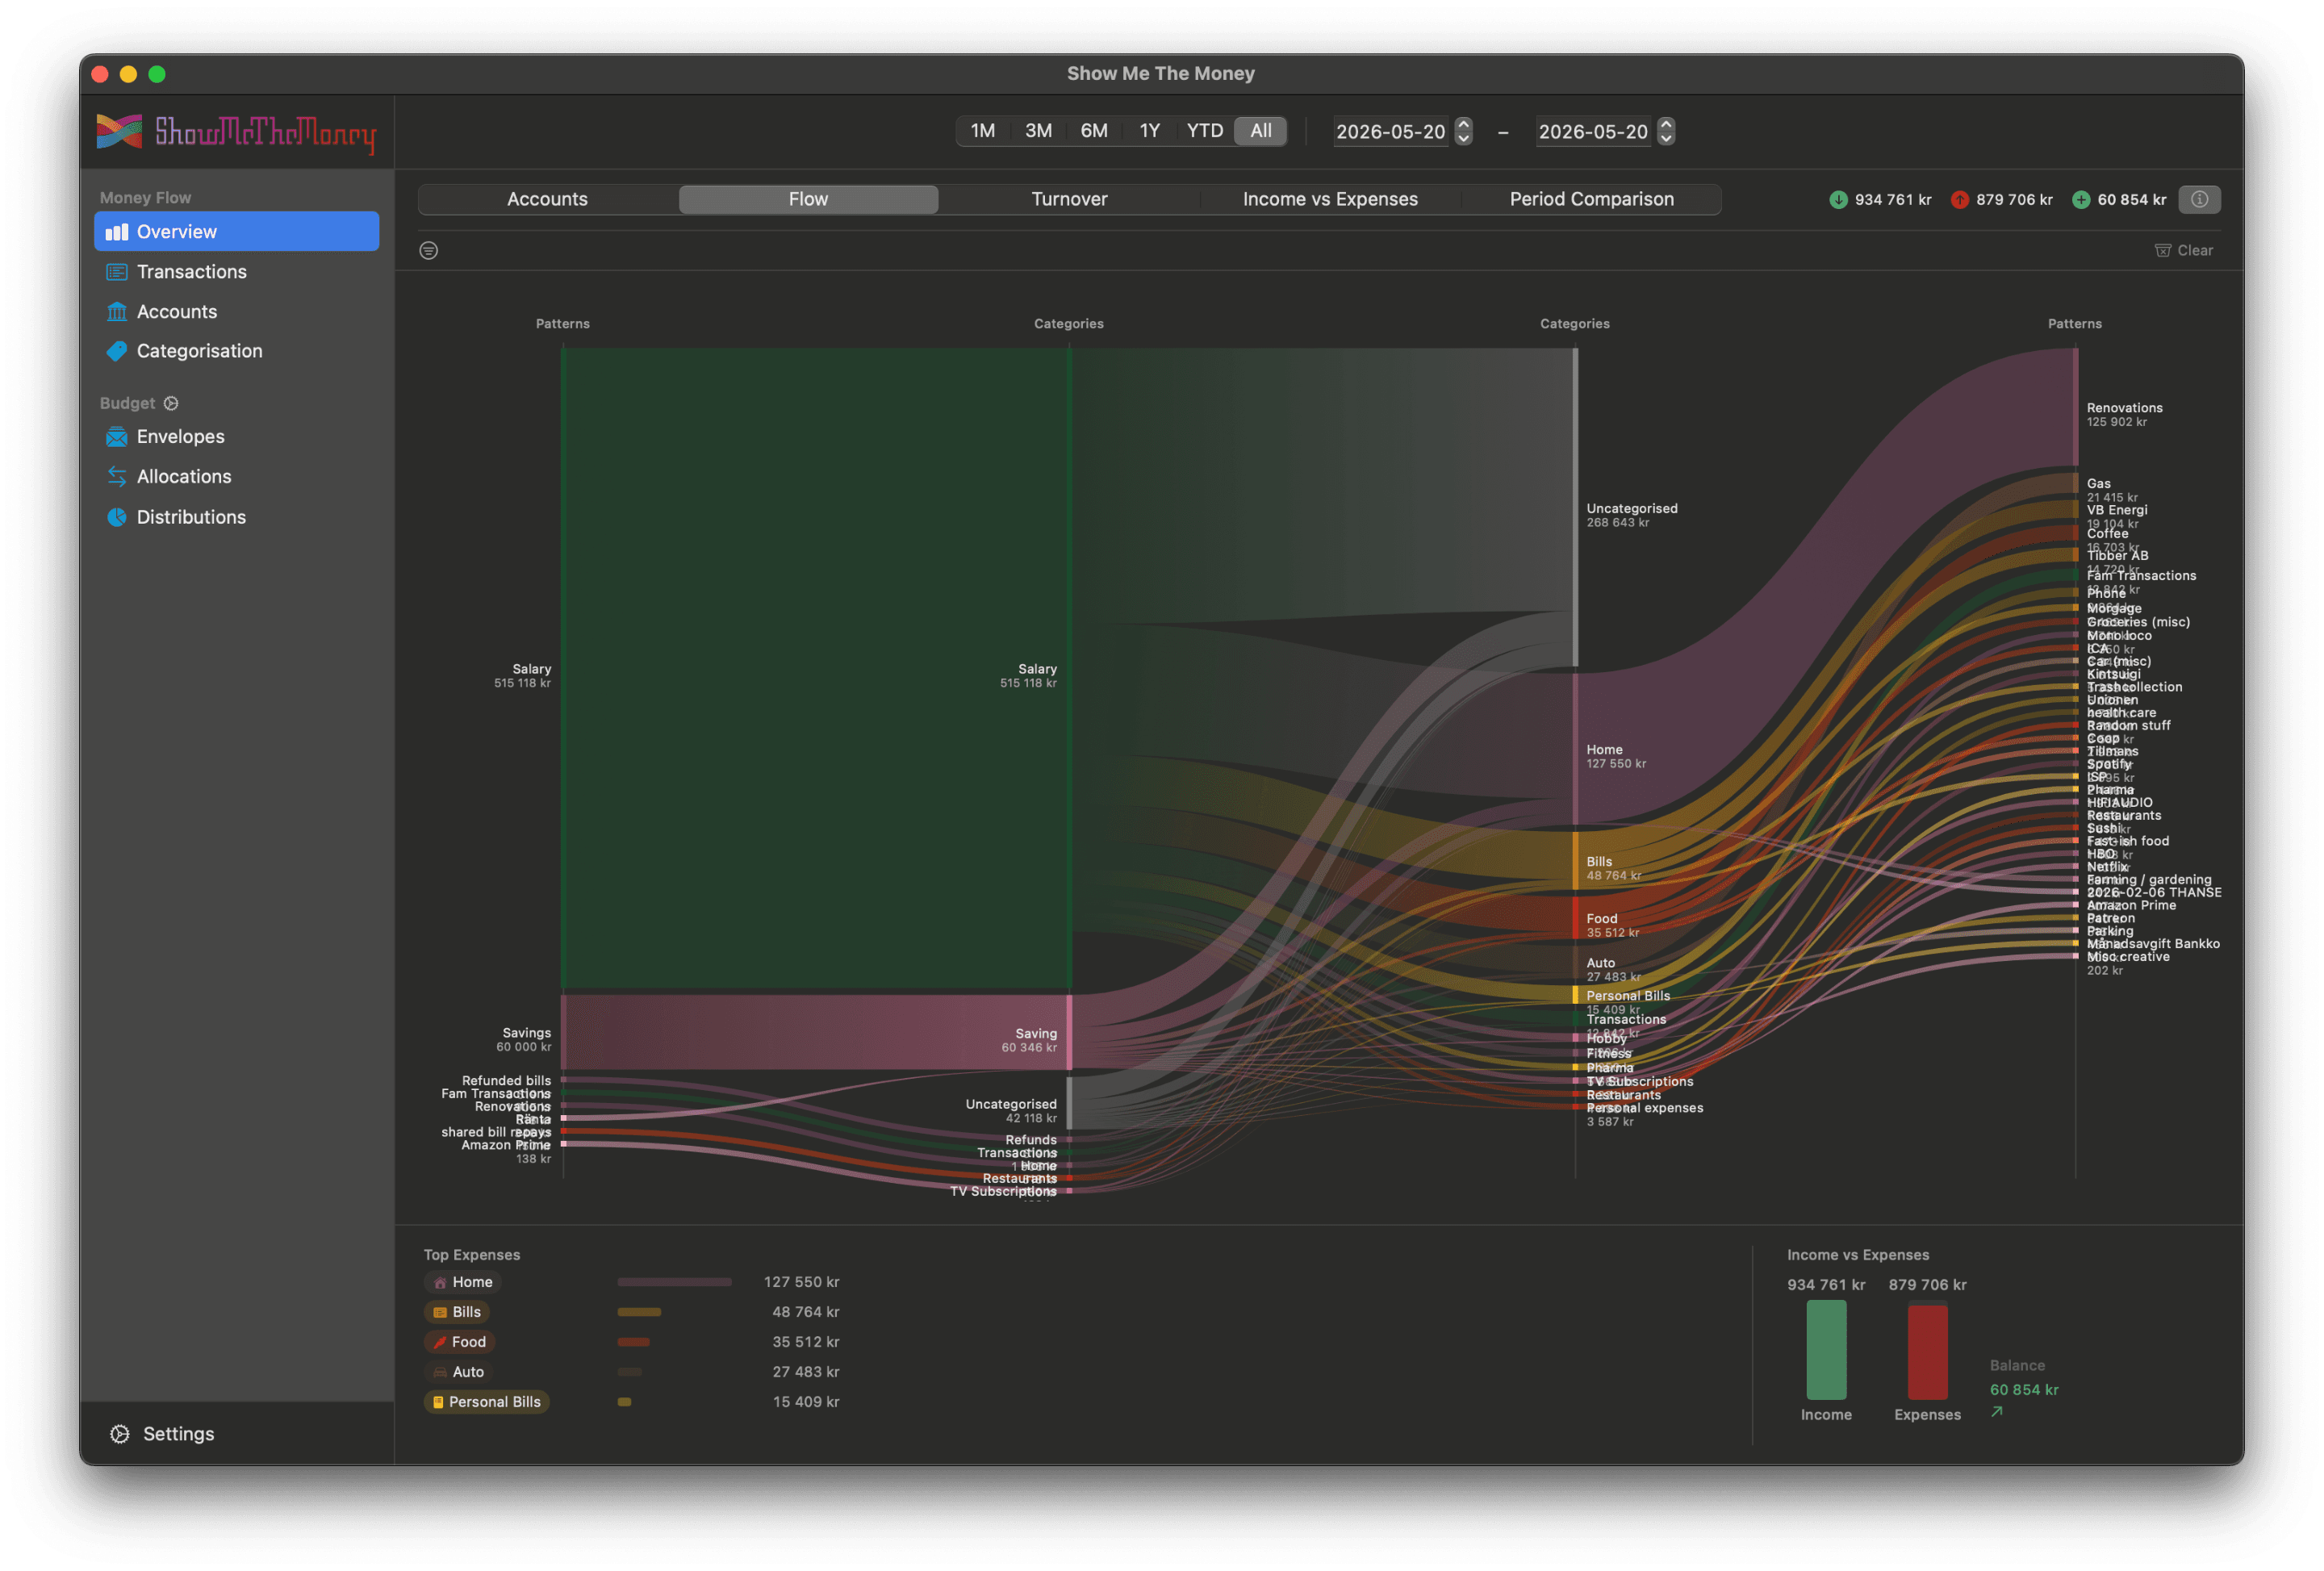Open Settings at bottom of sidebar
Viewport: 2324px width, 1571px height.
coord(161,1434)
